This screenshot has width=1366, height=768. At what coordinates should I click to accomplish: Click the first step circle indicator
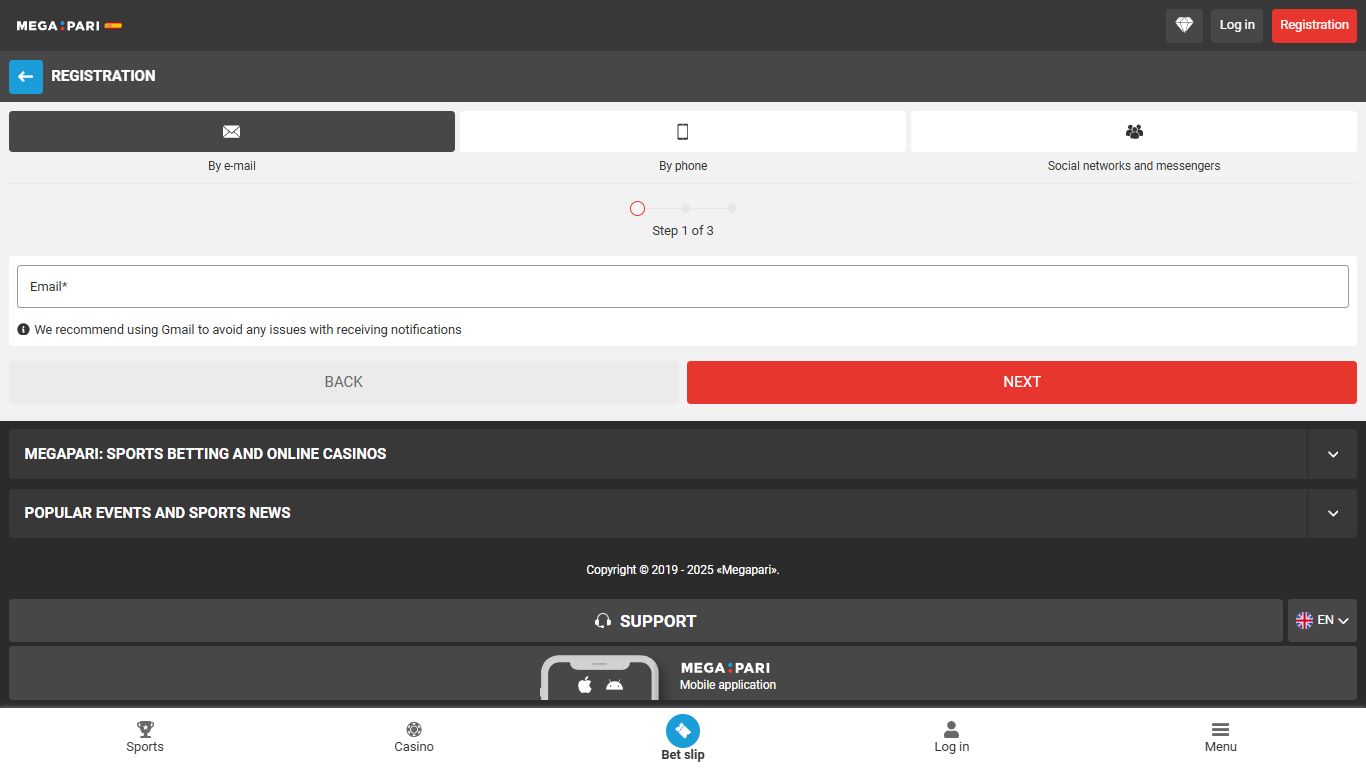[x=637, y=209]
